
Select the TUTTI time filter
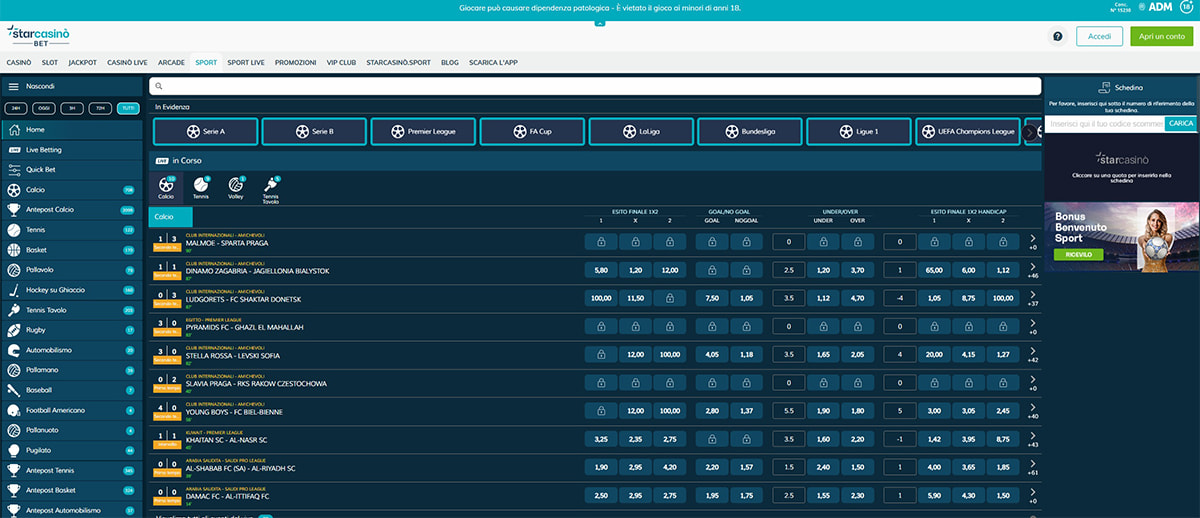pyautogui.click(x=128, y=108)
